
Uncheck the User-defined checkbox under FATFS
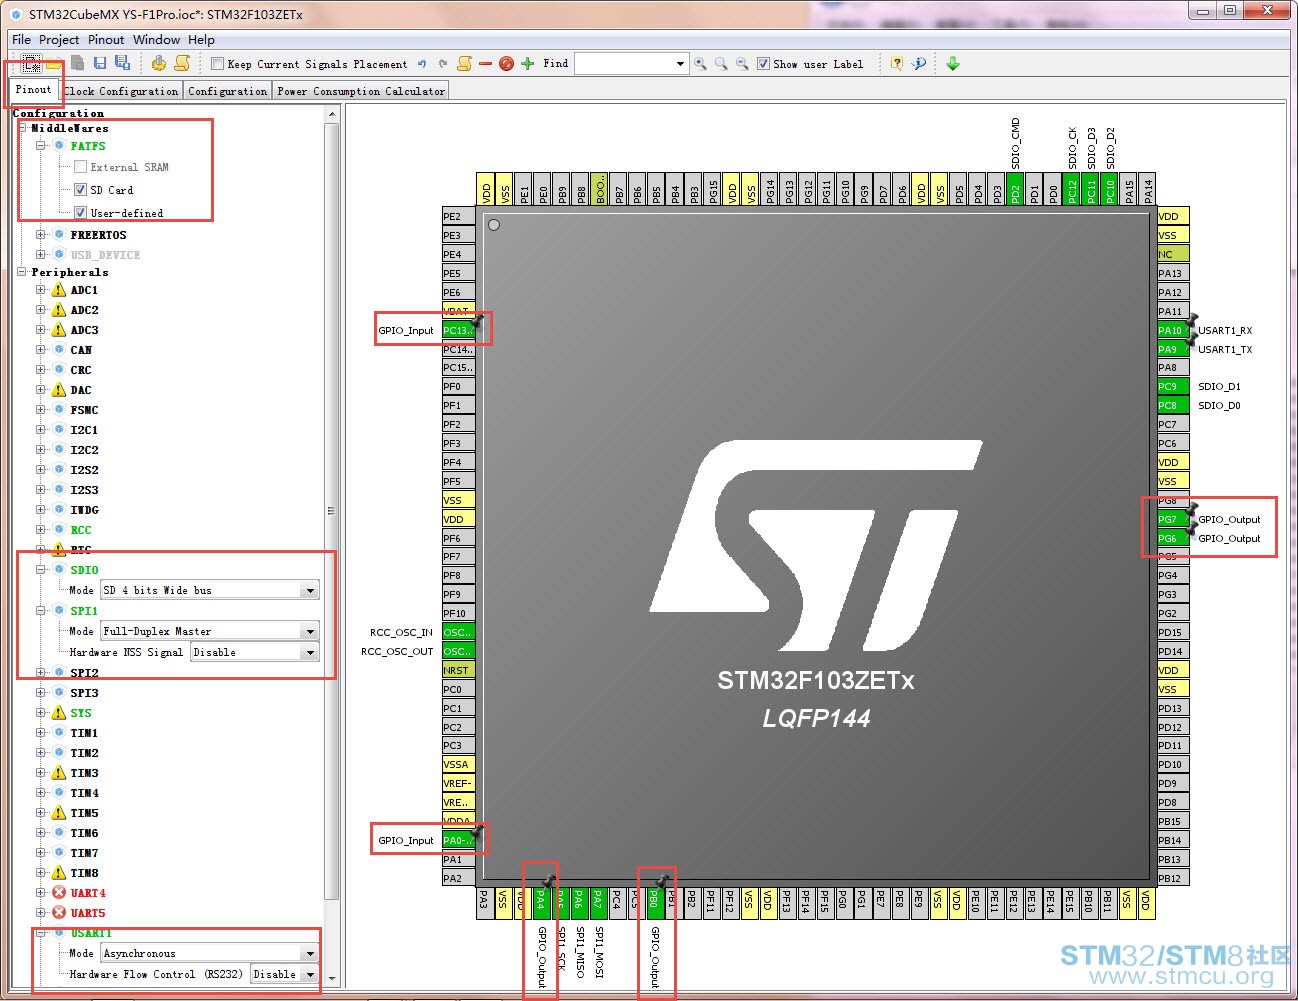point(80,213)
